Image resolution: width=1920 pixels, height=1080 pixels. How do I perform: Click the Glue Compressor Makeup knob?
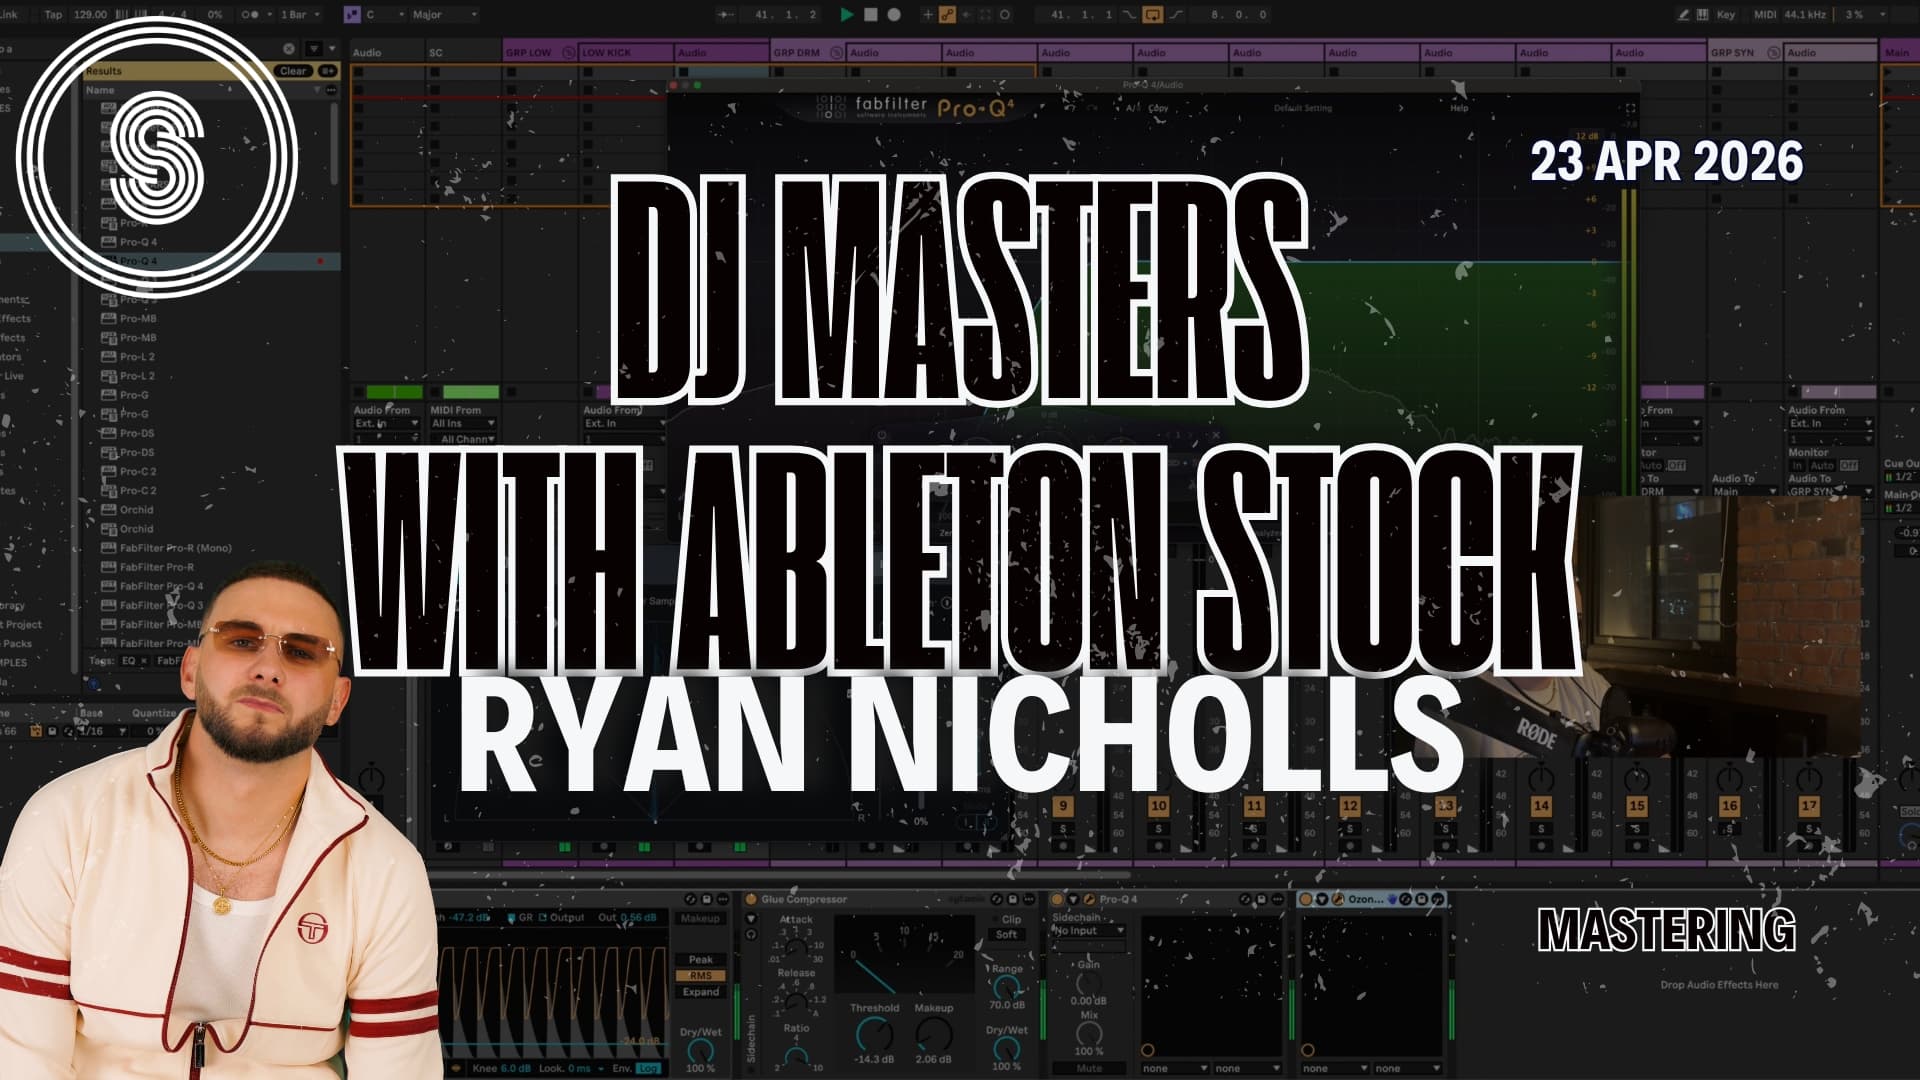[934, 1033]
